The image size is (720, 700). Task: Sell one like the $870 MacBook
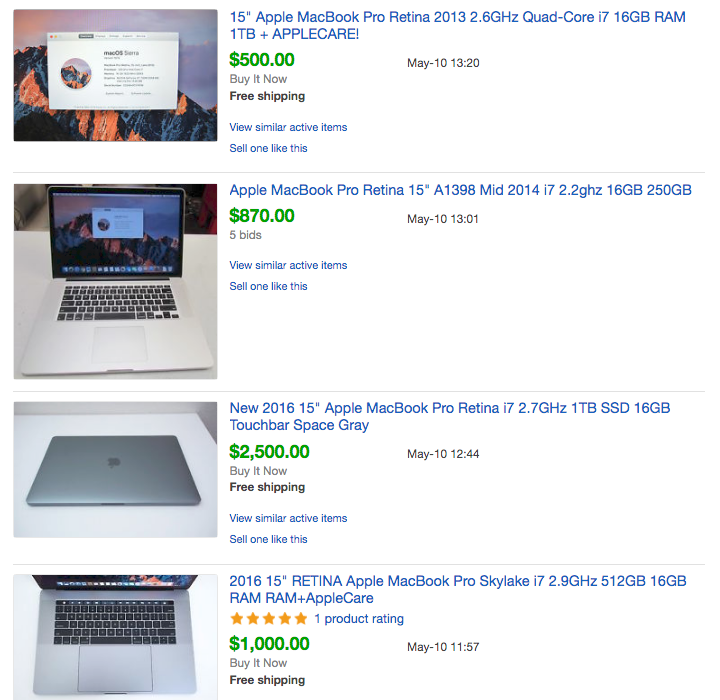(268, 286)
